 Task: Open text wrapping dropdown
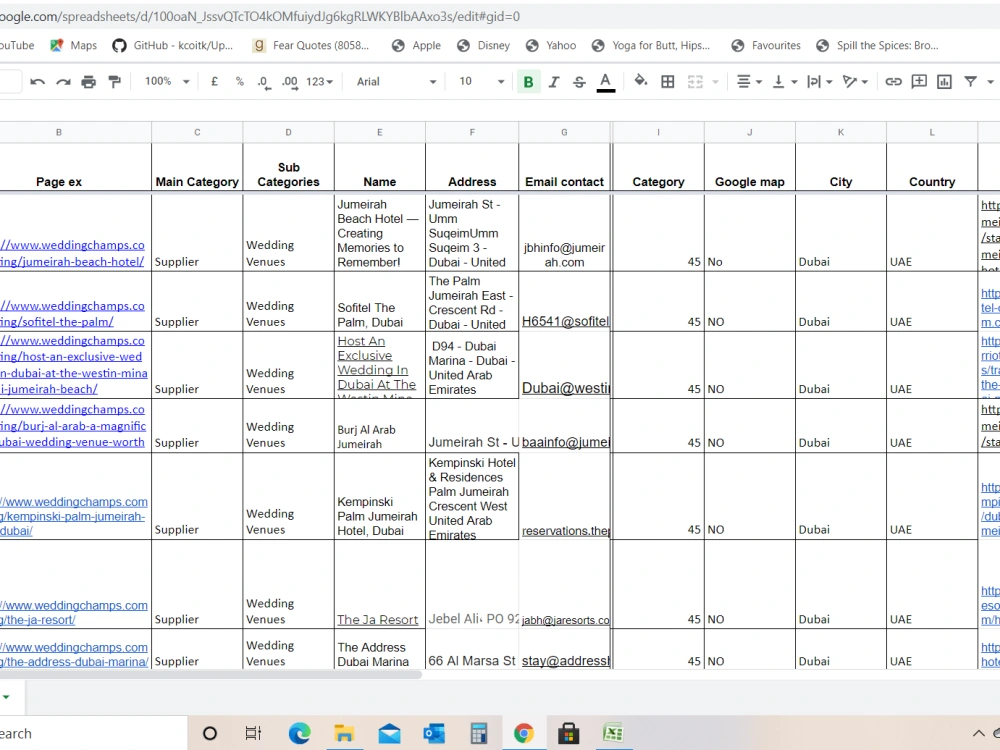[820, 82]
